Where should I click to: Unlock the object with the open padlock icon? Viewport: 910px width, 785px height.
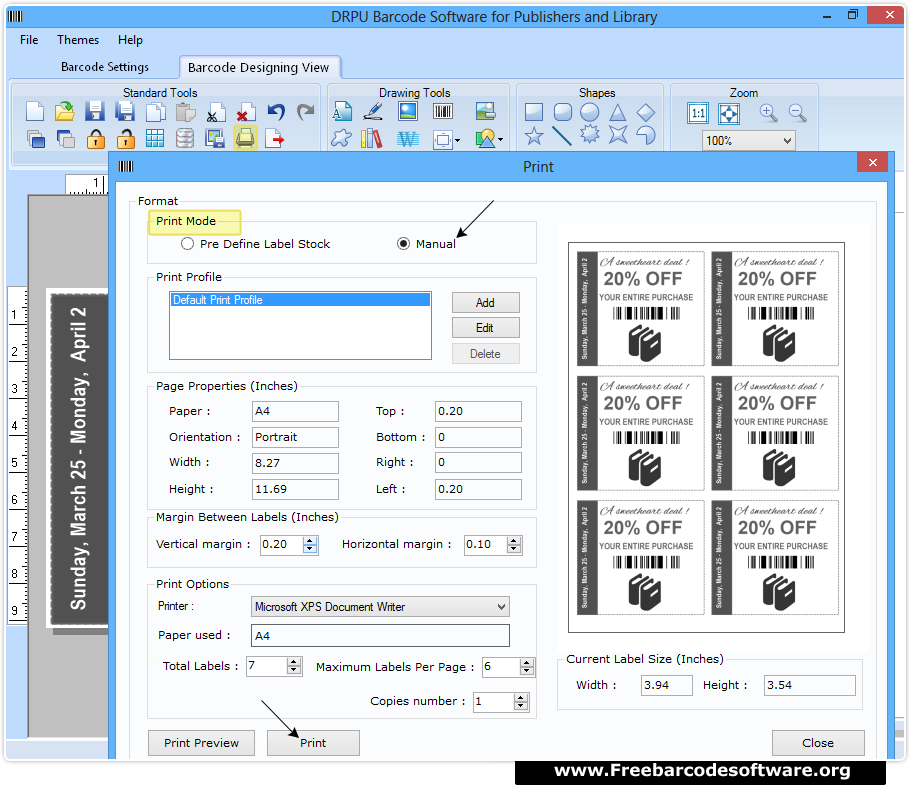[125, 139]
